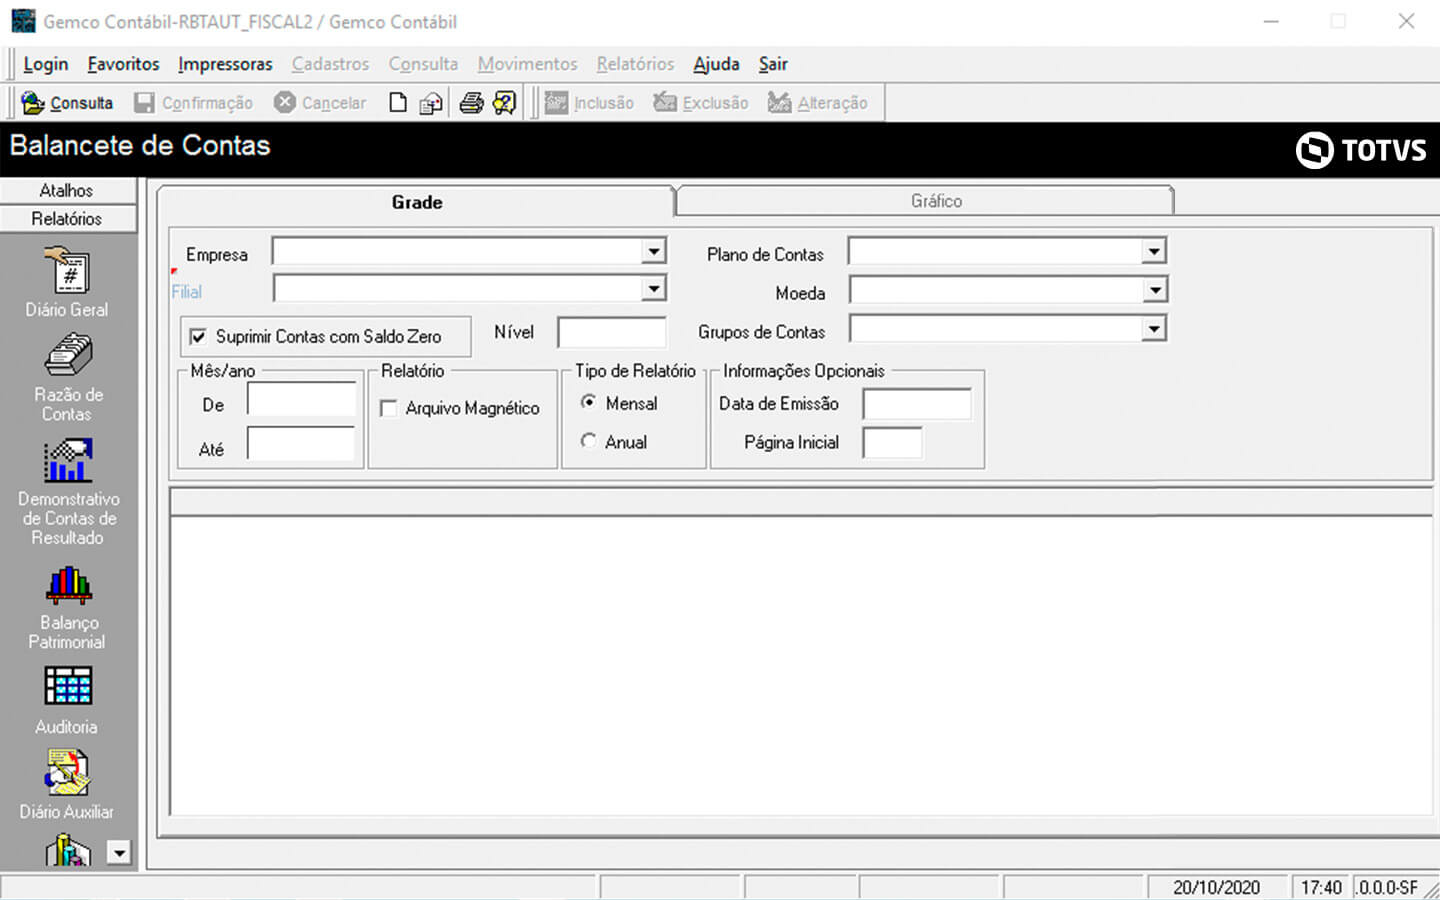The image size is (1440, 900).
Task: Click the Consulta toolbar button
Action: (67, 103)
